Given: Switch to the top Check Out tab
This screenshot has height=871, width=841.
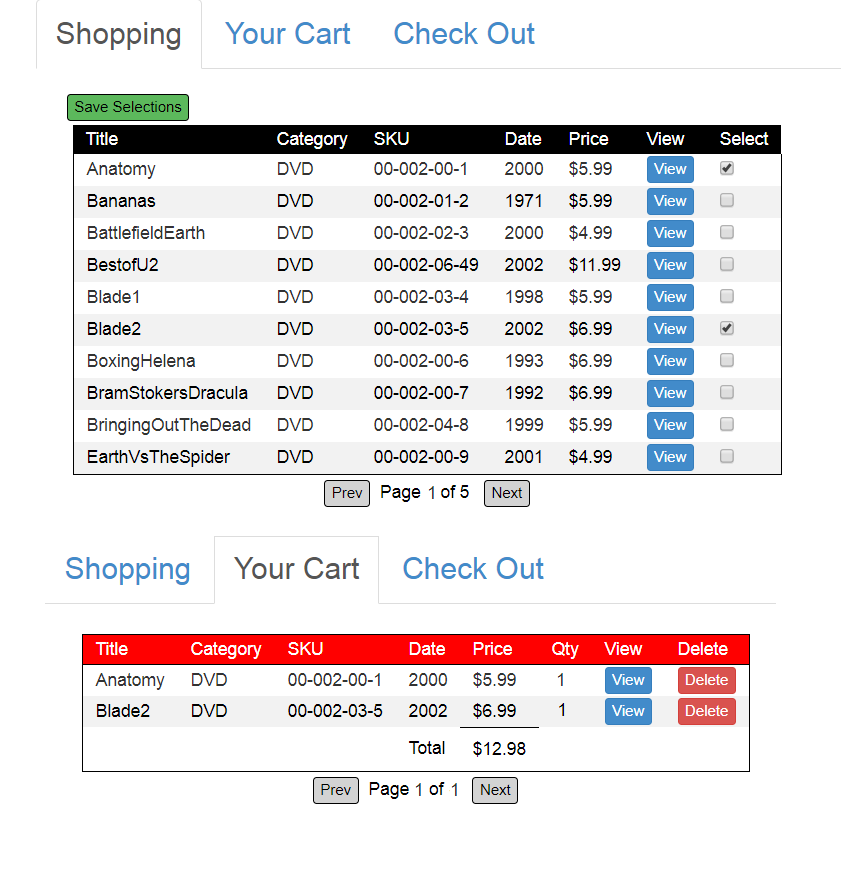Looking at the screenshot, I should [x=464, y=34].
